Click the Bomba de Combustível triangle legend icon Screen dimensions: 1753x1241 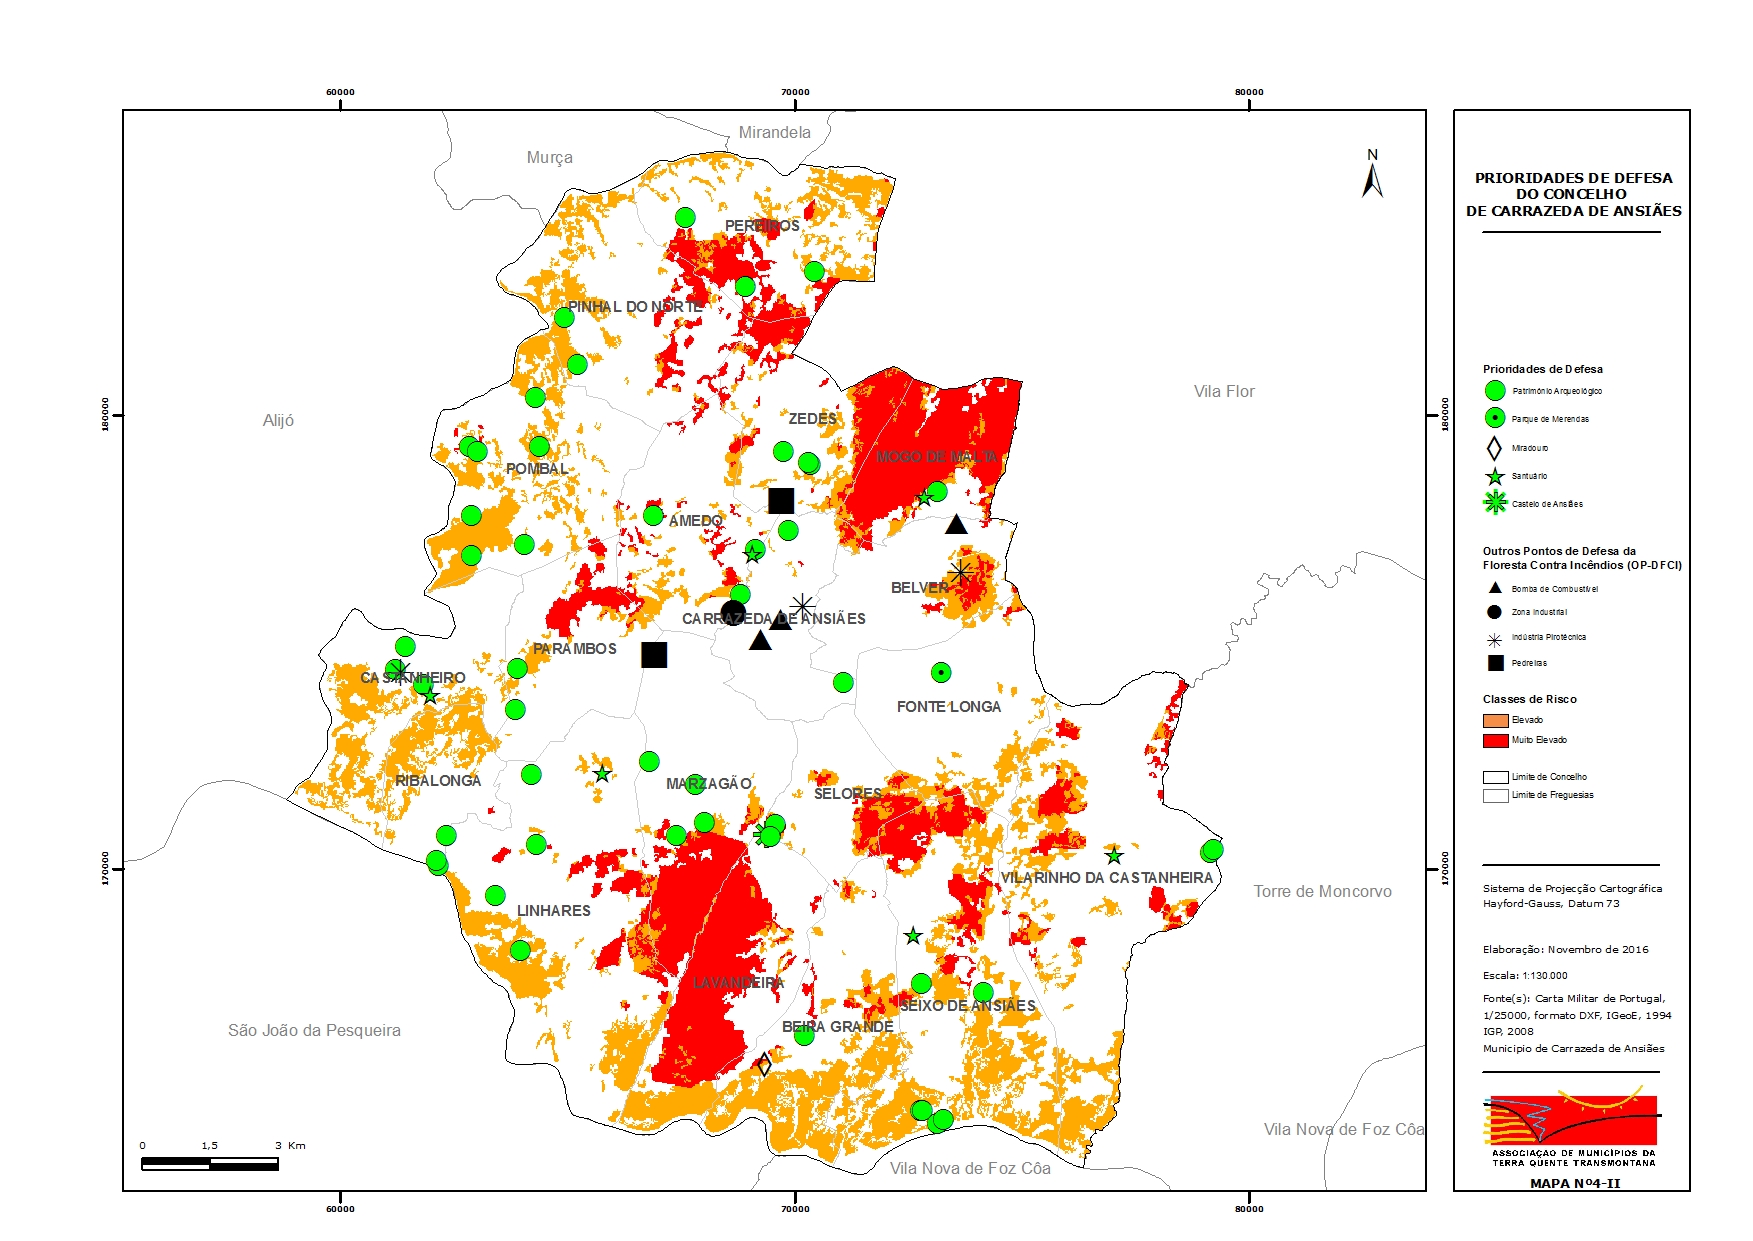[x=1495, y=588]
